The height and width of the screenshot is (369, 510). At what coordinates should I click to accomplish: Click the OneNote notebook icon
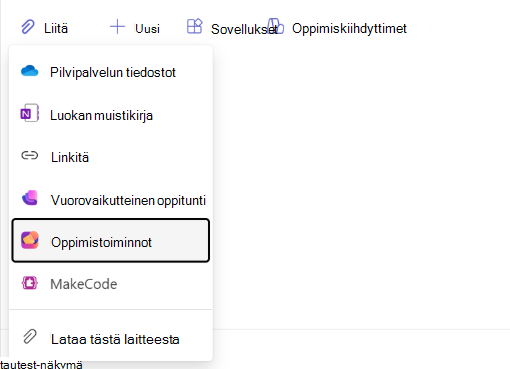tap(30, 113)
